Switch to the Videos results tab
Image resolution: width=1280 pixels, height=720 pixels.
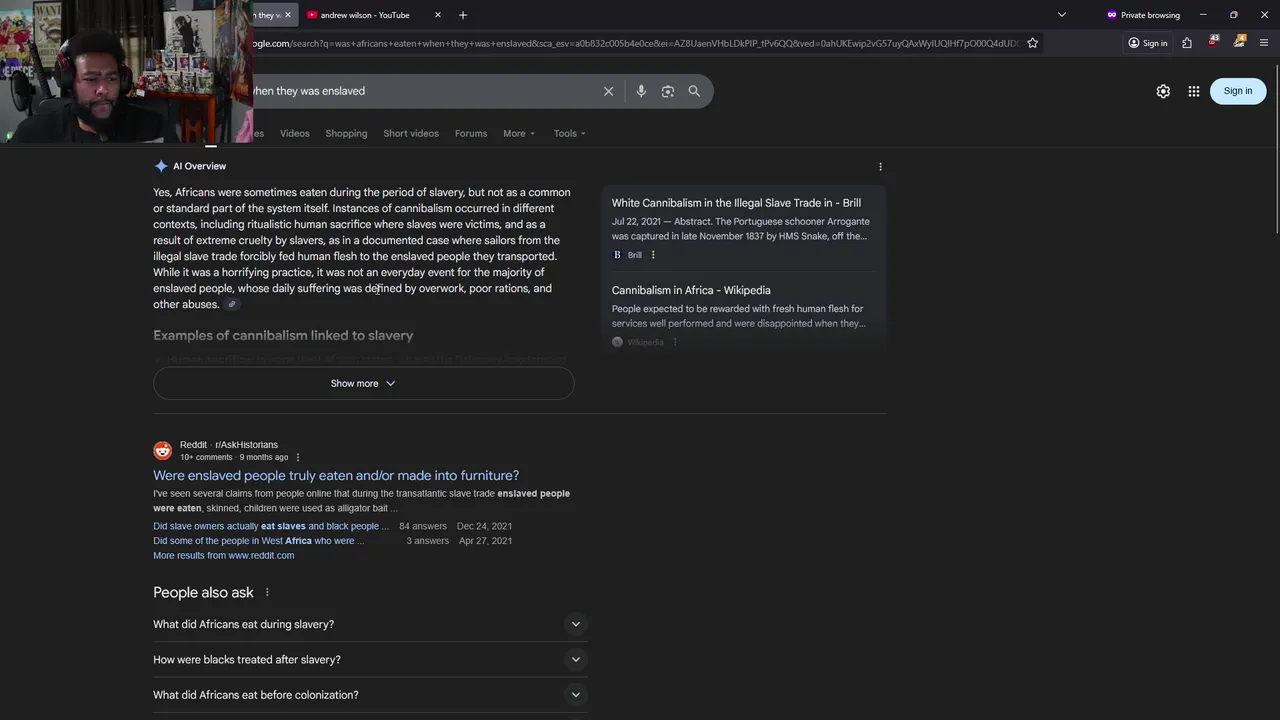pos(295,133)
